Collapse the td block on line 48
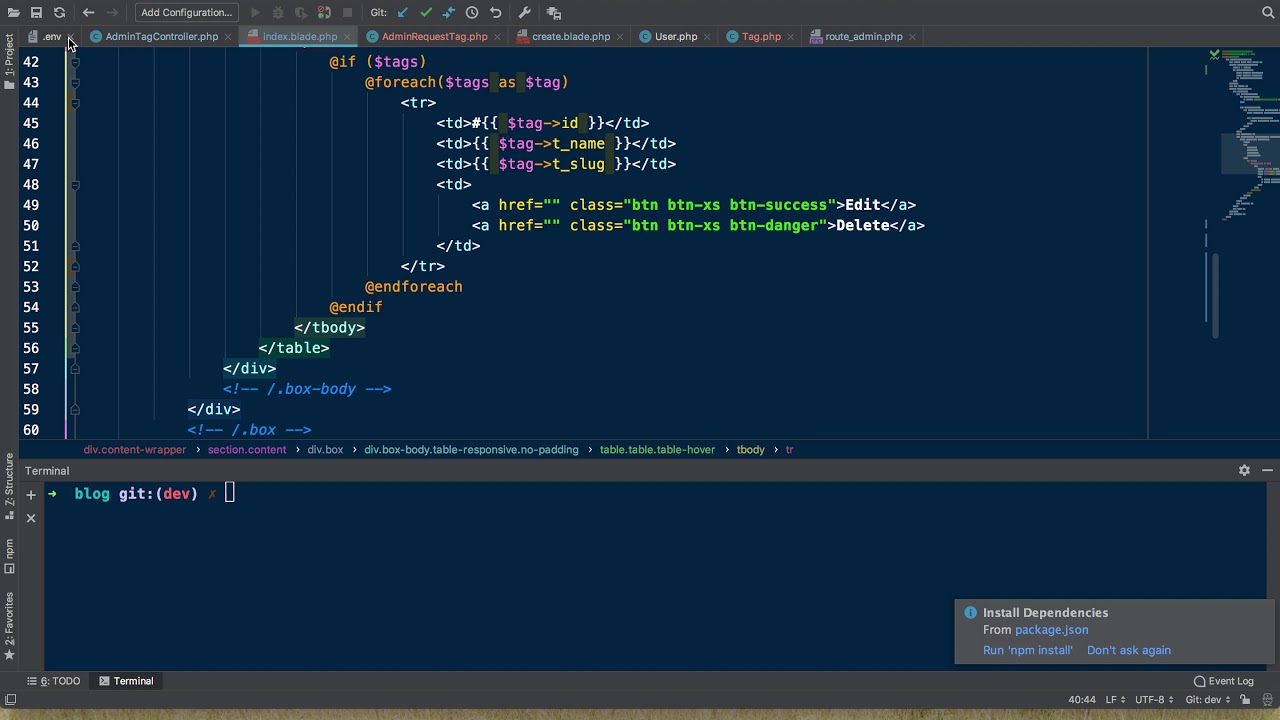 (75, 184)
